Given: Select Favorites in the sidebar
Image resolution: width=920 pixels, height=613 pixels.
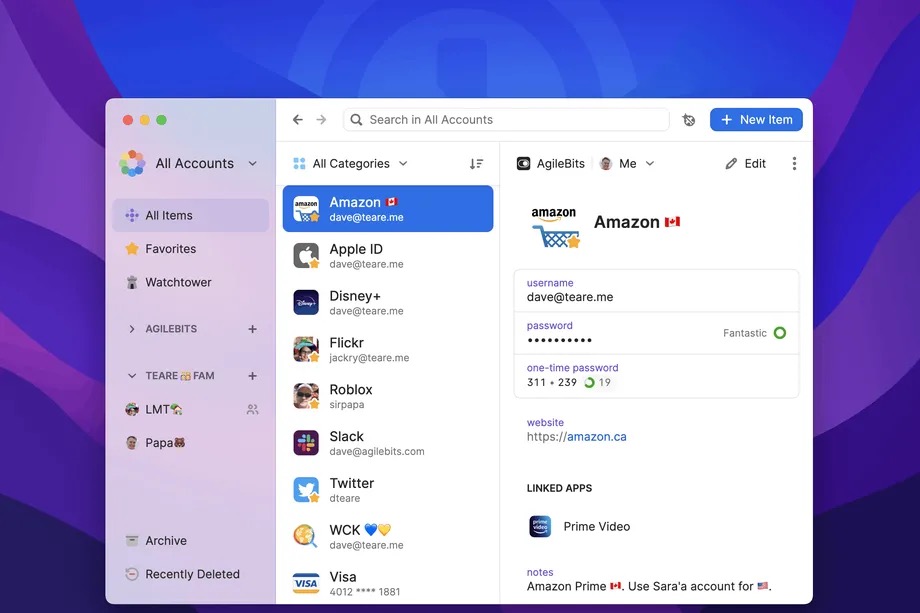Looking at the screenshot, I should coord(170,249).
